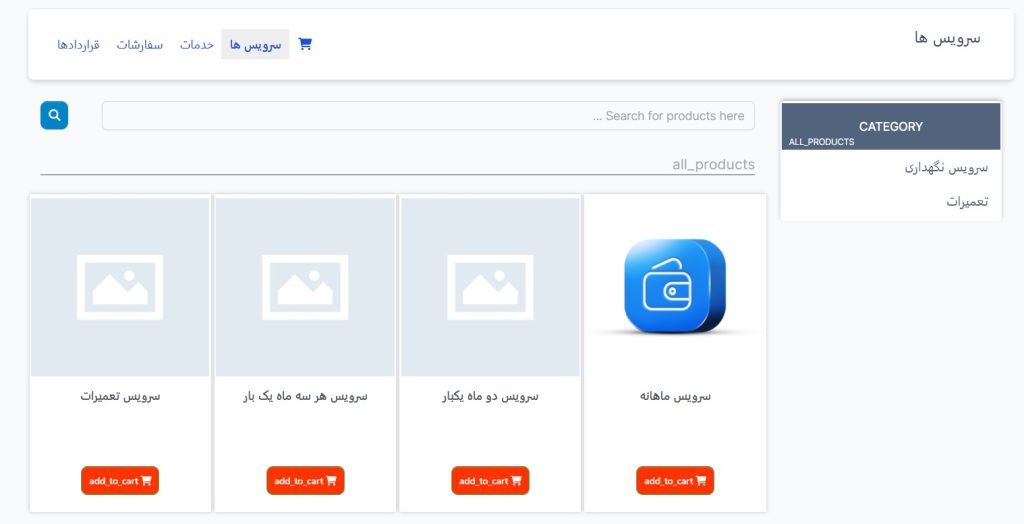Screen dimensions: 1024x524
Task: Open the سفارشات navigation tab
Action: click(139, 45)
